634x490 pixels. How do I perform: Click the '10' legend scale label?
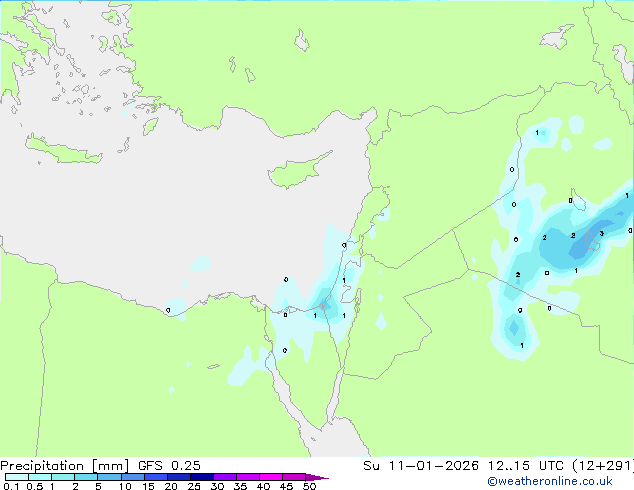(x=125, y=486)
